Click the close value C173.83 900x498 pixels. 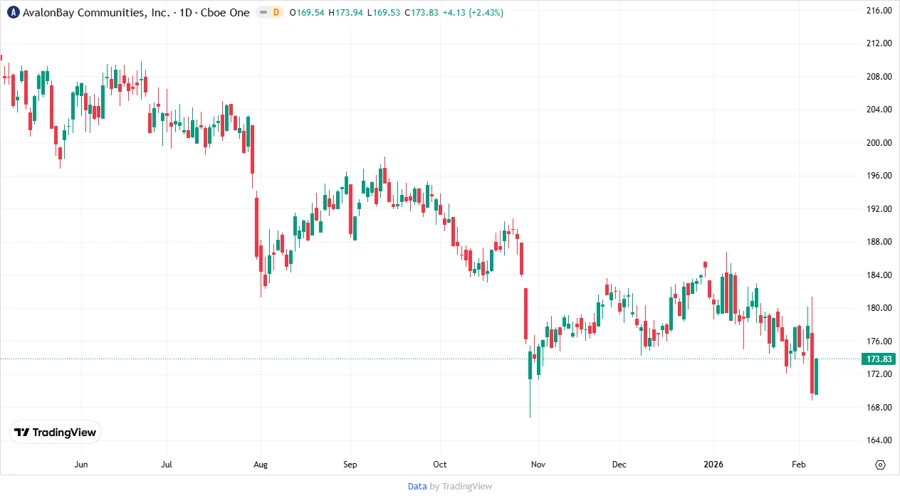[421, 12]
